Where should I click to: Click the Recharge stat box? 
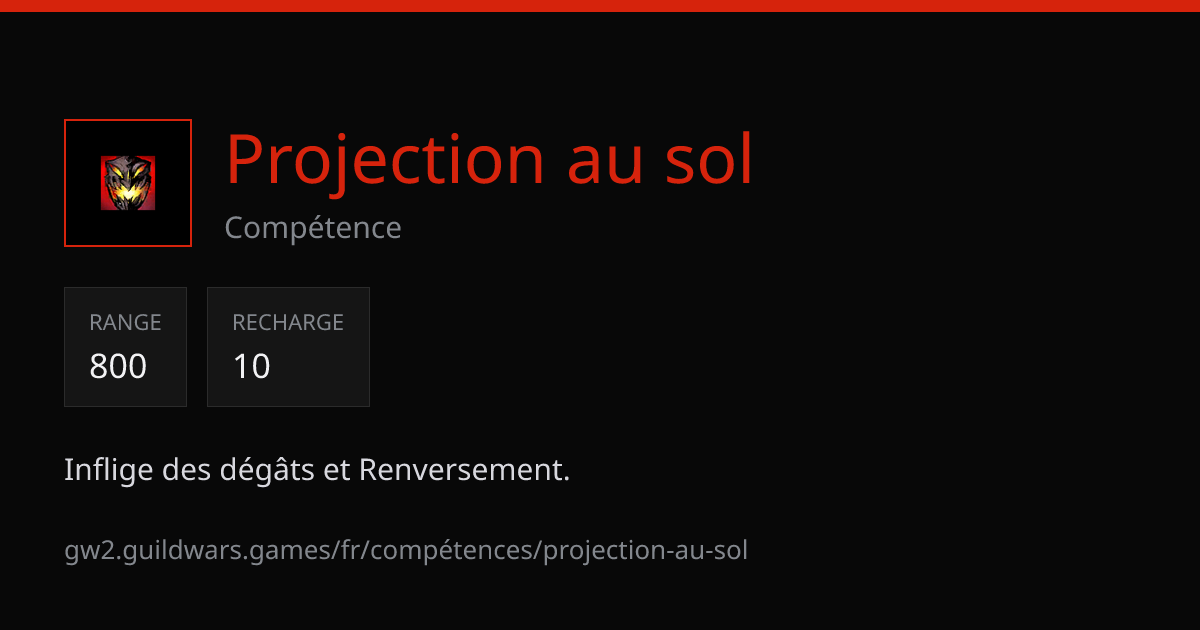(288, 347)
